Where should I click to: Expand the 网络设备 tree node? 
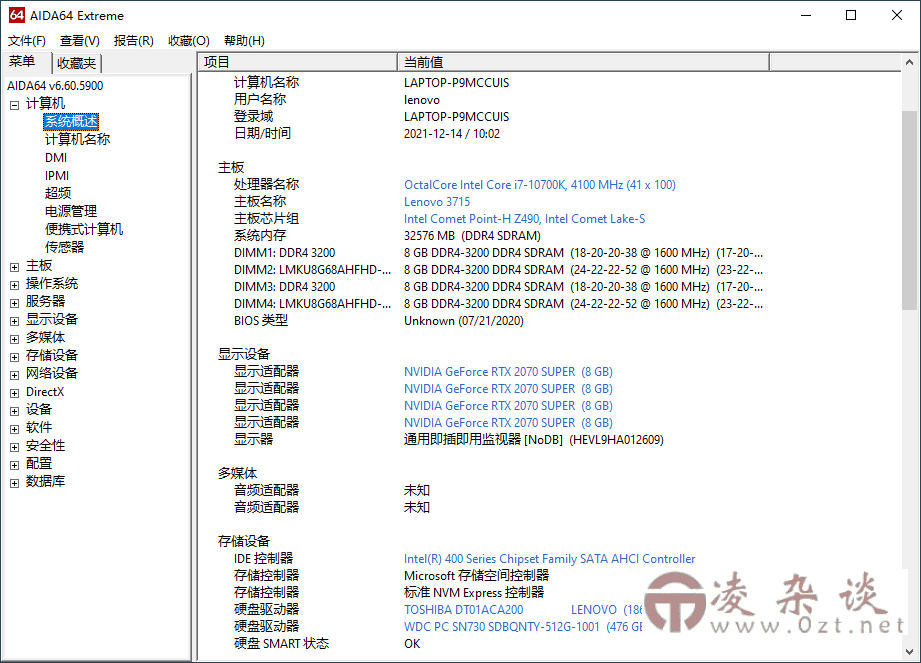15,375
